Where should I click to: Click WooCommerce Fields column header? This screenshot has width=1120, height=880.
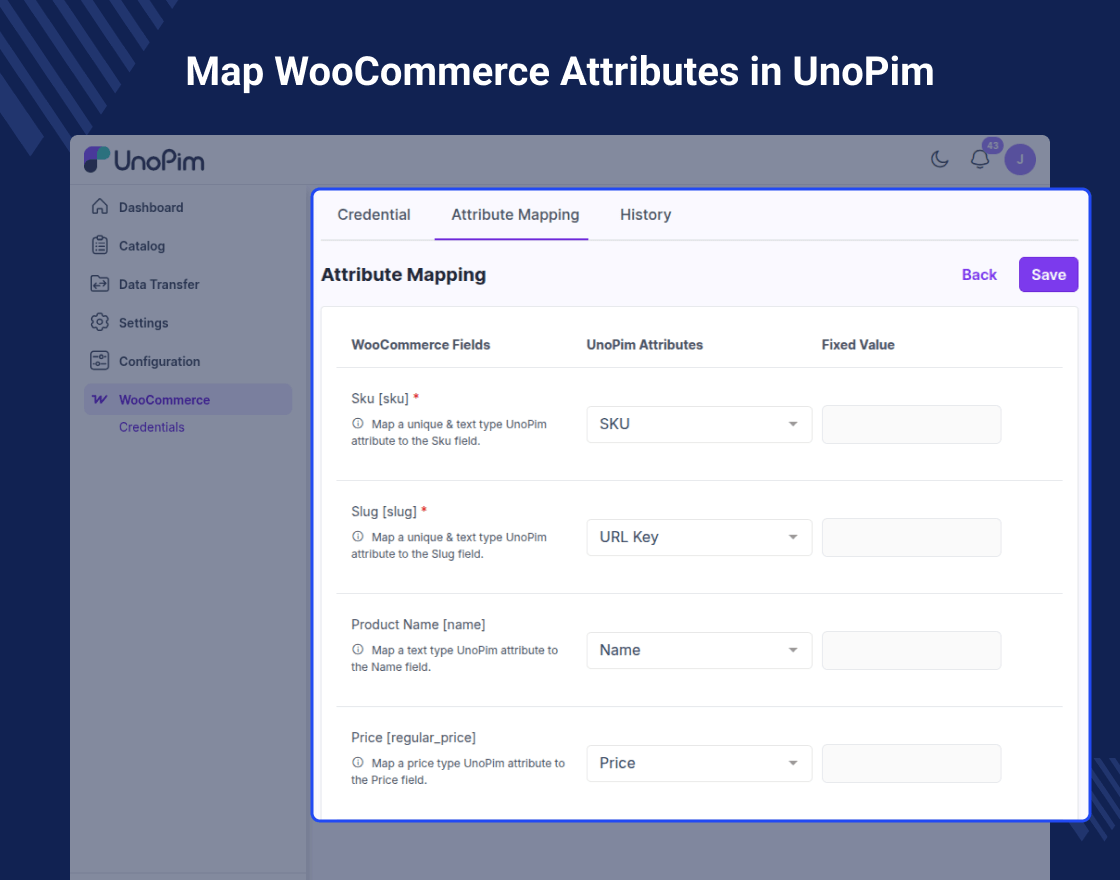point(421,345)
